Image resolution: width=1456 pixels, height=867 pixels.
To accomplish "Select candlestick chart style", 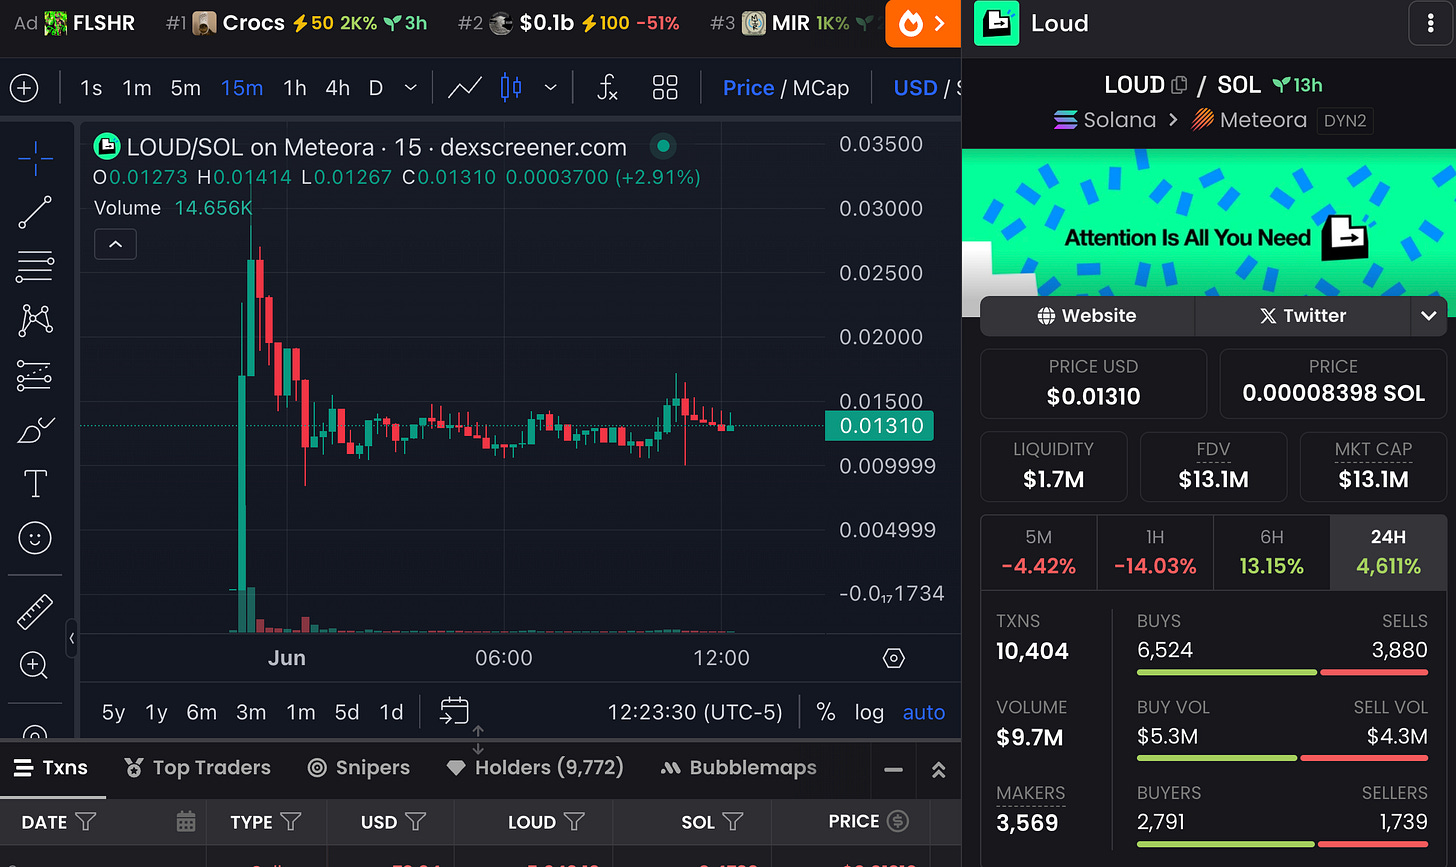I will (x=511, y=88).
